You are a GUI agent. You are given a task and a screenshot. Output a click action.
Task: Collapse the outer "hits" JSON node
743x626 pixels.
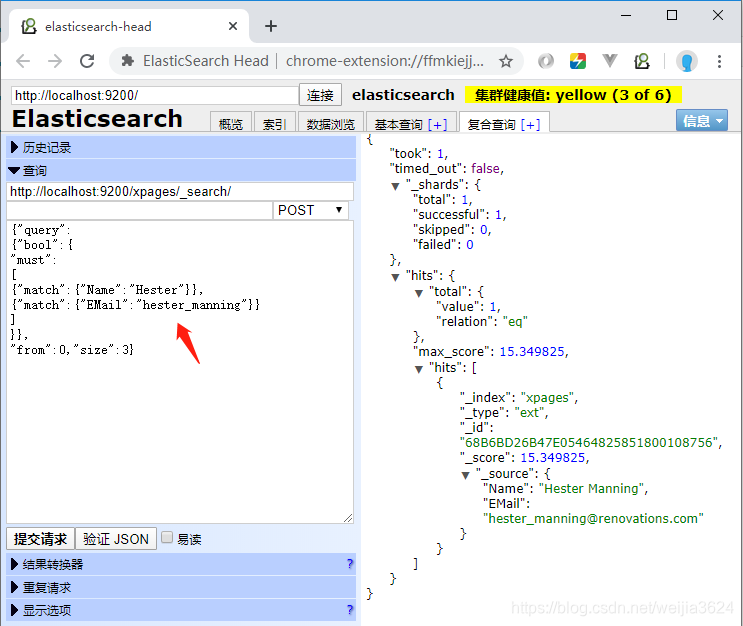point(395,277)
